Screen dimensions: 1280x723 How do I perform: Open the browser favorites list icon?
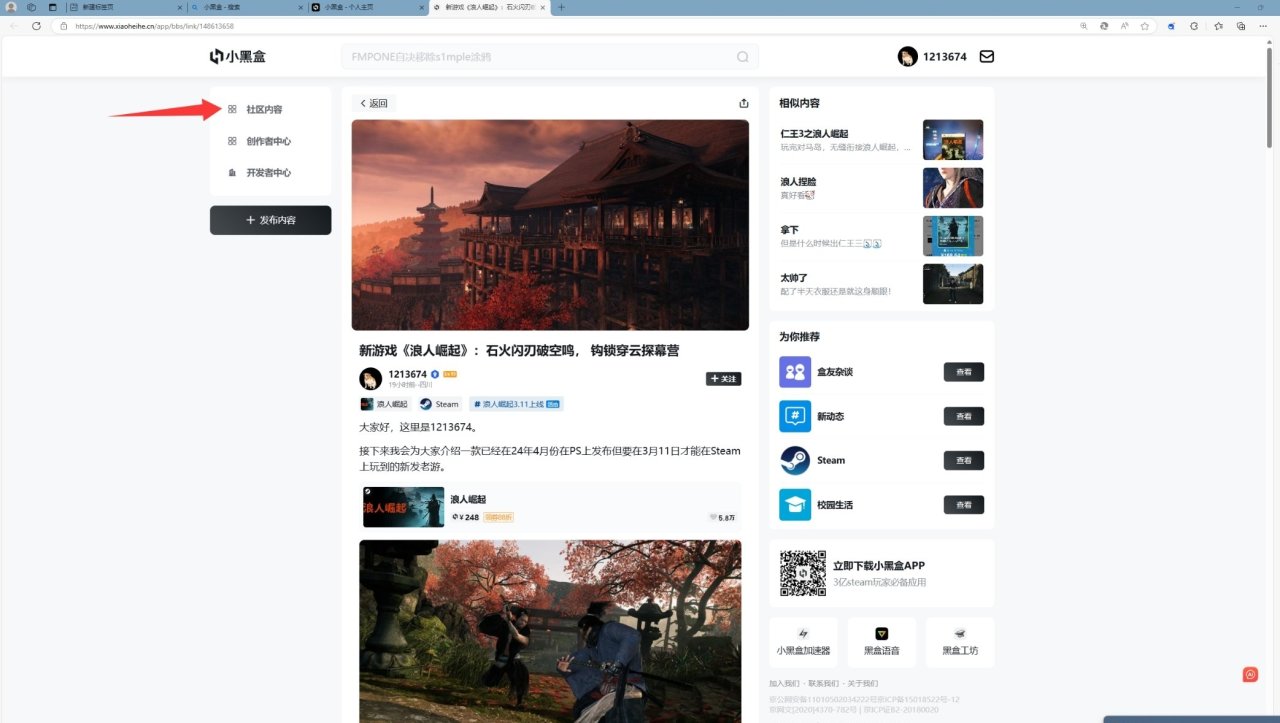[x=1219, y=25]
